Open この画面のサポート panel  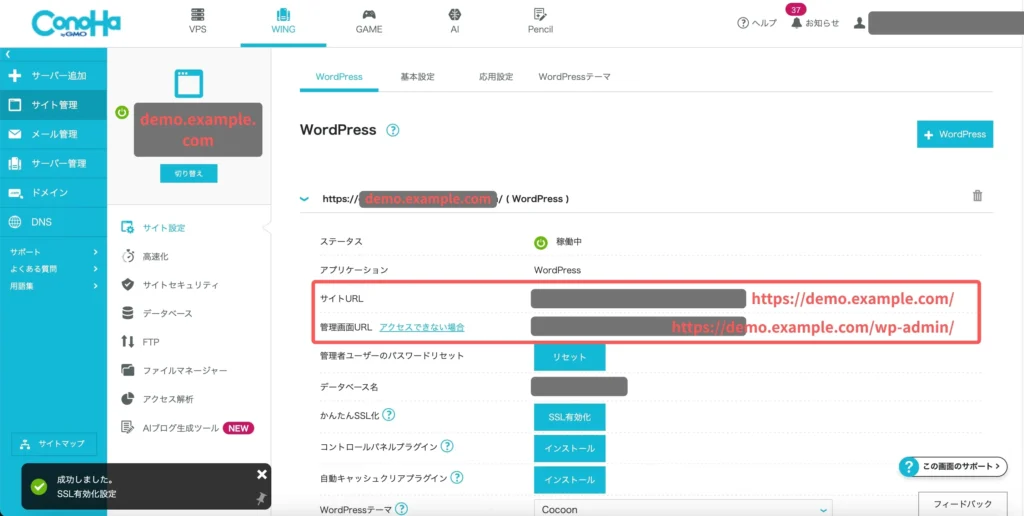coord(952,466)
